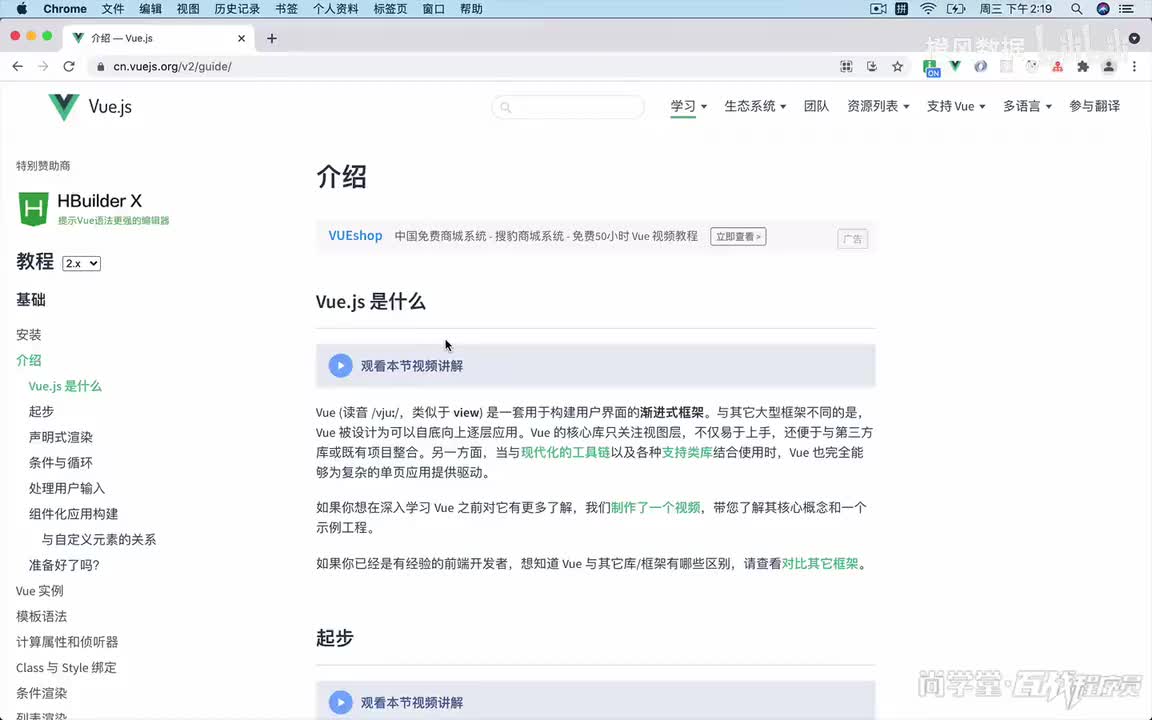Open Chrome three-dot menu
Viewport: 1152px width, 720px height.
point(1134,66)
